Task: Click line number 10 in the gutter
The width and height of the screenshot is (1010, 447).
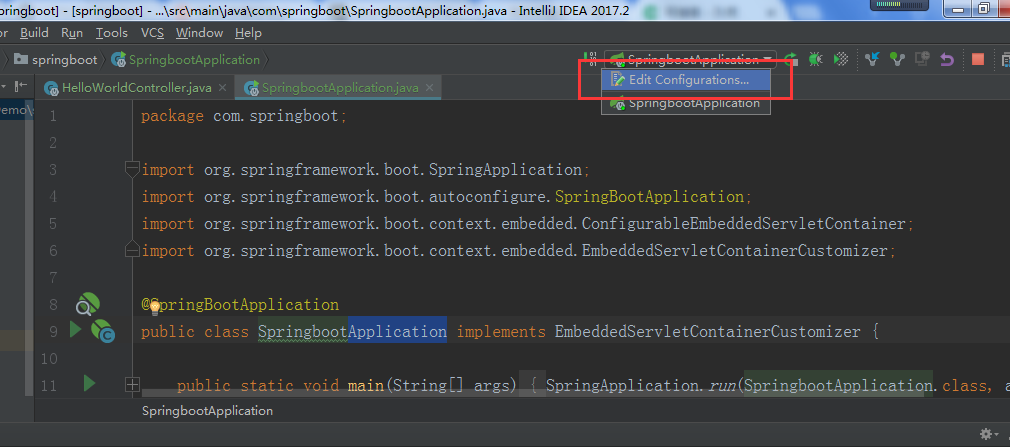Action: (x=48, y=358)
